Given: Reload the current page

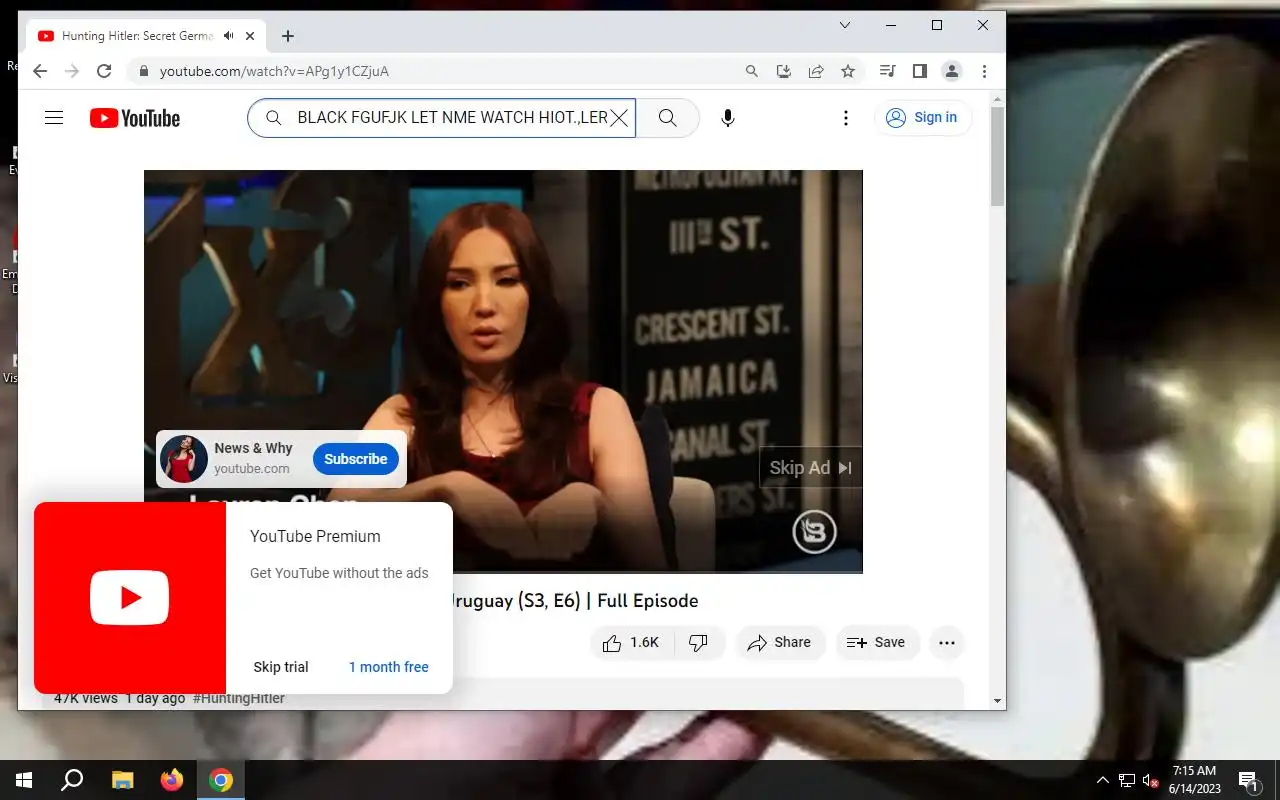Looking at the screenshot, I should pos(104,71).
